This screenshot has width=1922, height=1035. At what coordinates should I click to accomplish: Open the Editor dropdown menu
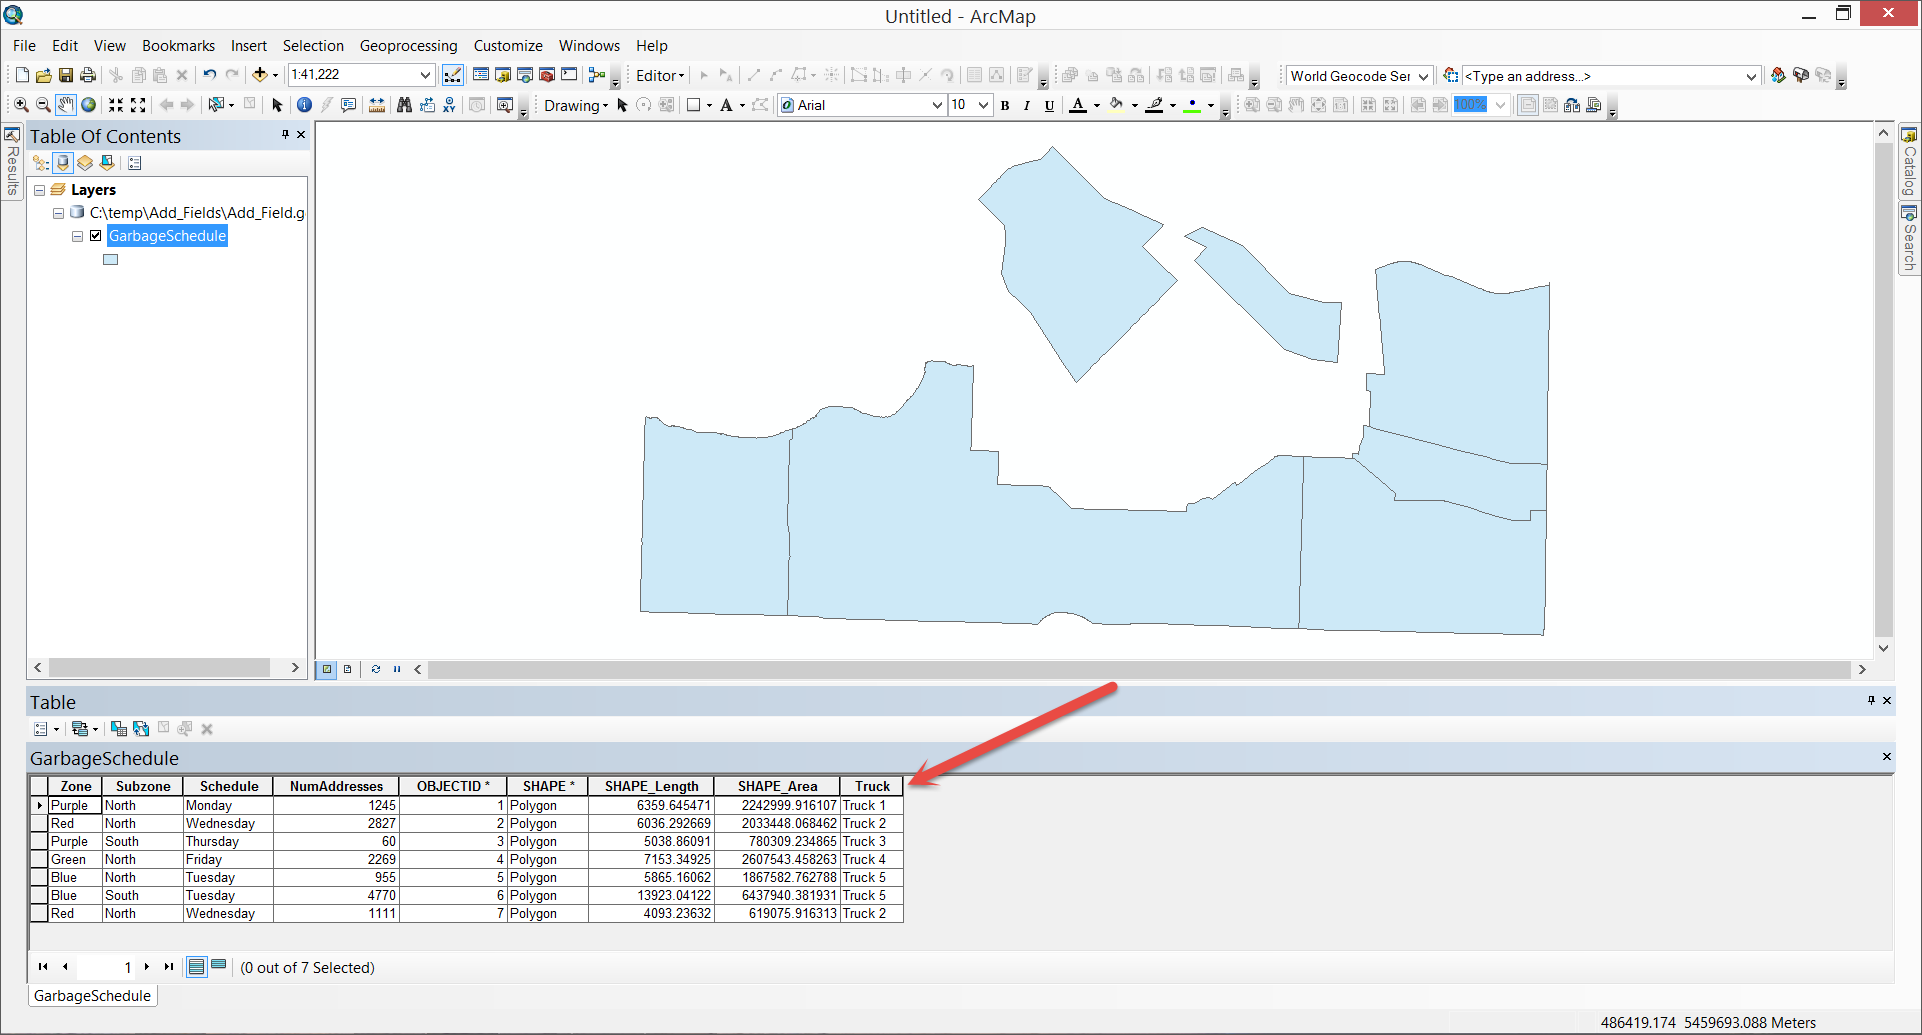(x=658, y=75)
